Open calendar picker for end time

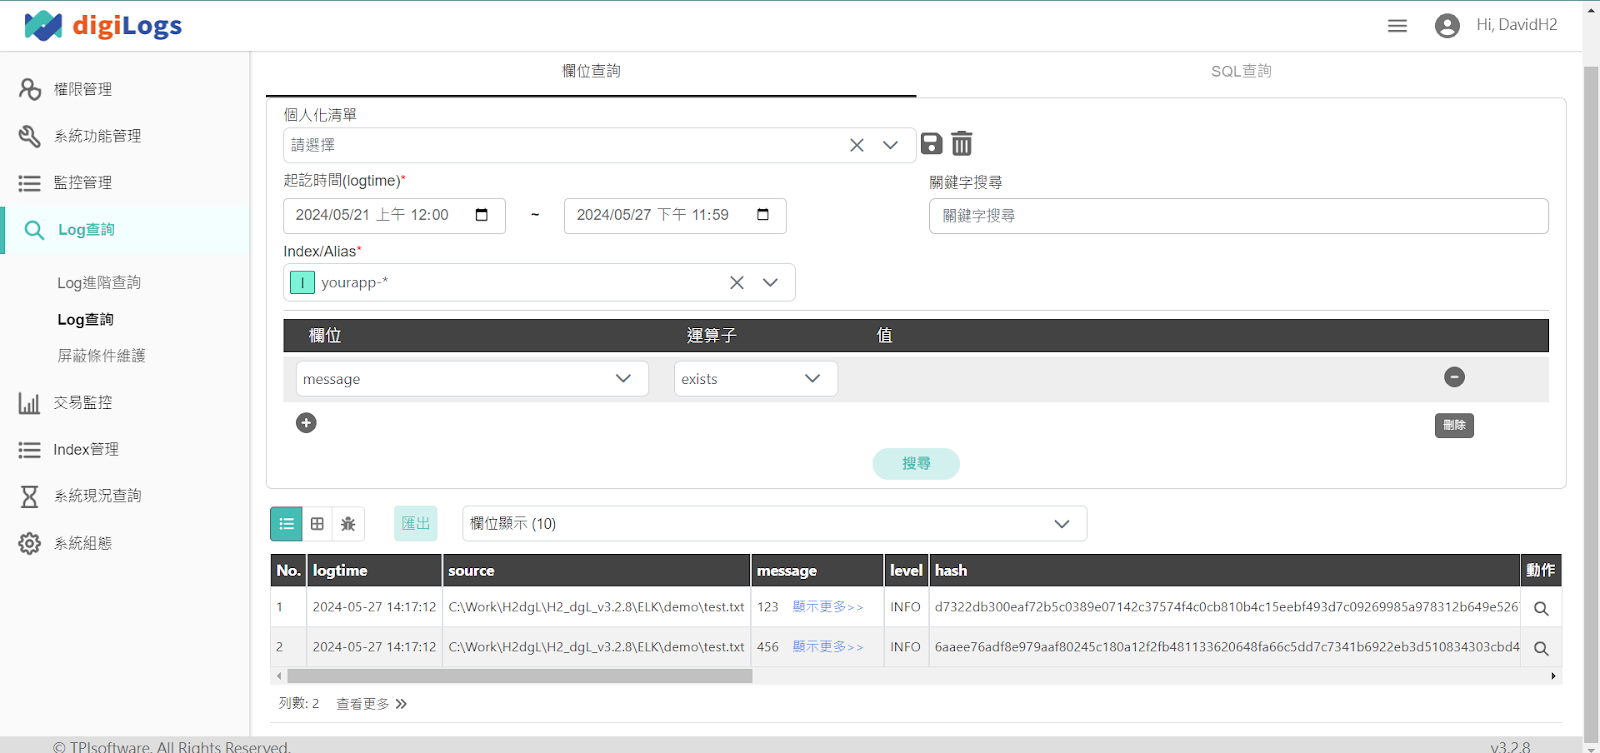pos(763,215)
